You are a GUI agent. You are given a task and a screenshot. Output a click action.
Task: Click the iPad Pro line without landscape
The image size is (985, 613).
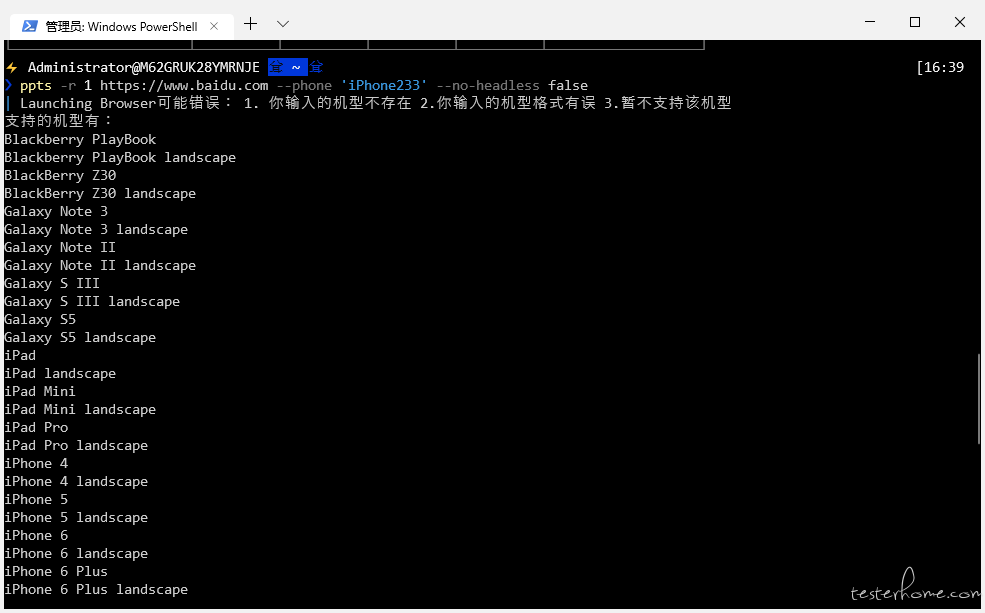[x=36, y=428]
